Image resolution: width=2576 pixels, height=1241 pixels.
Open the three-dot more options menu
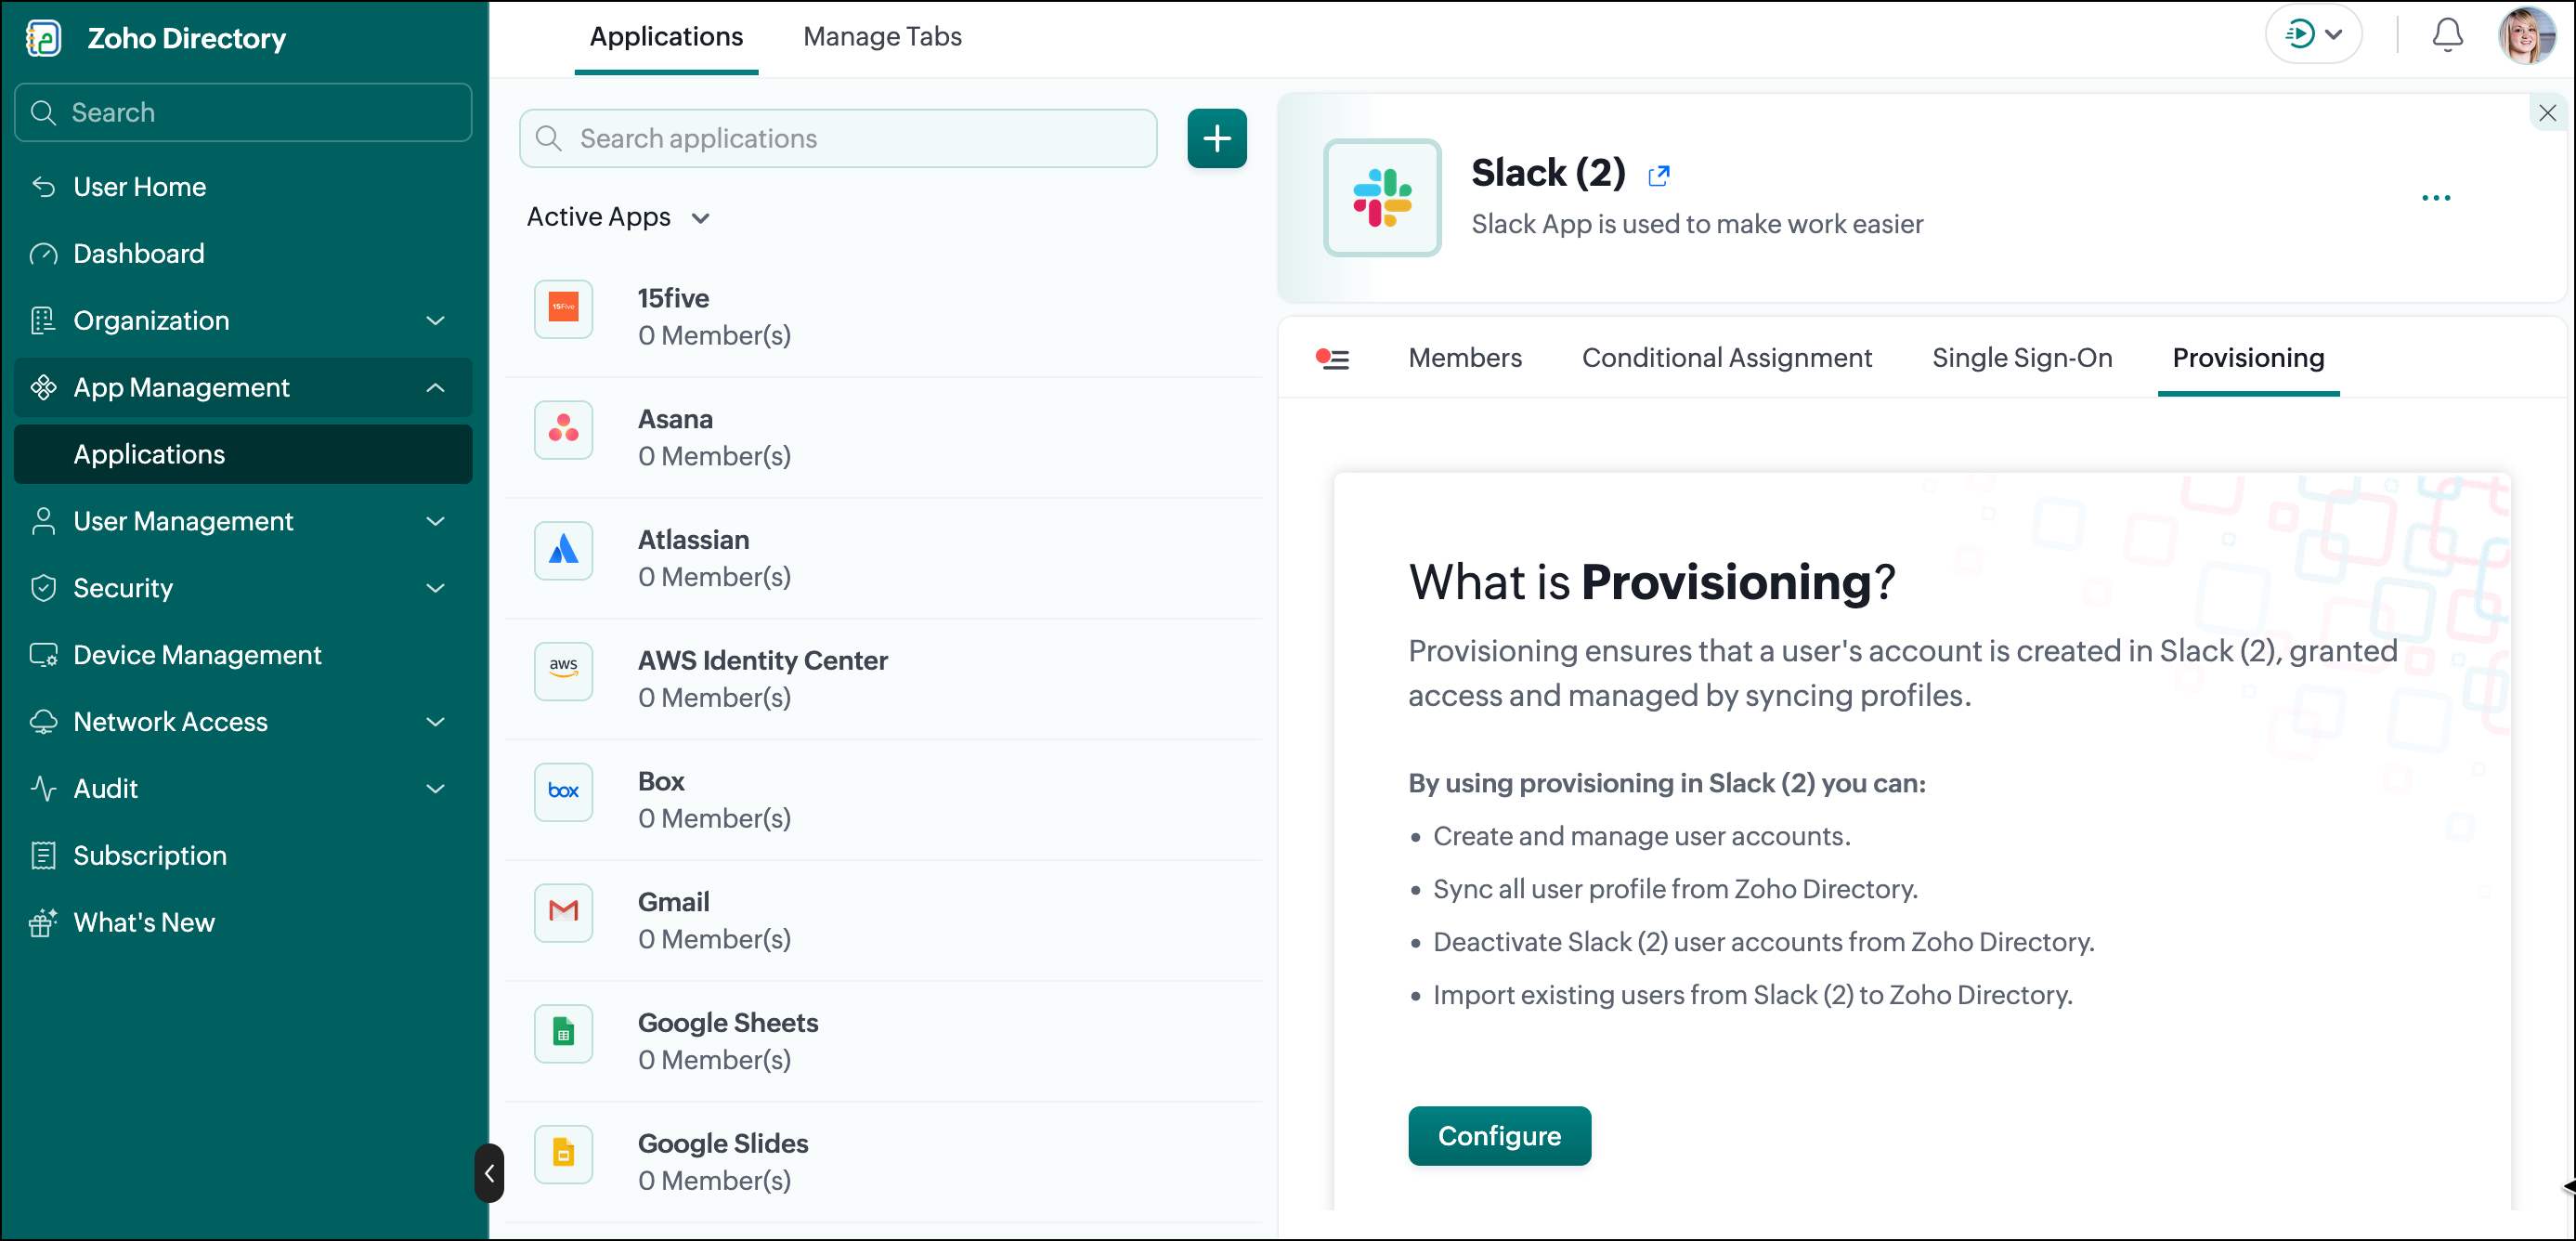point(2435,198)
